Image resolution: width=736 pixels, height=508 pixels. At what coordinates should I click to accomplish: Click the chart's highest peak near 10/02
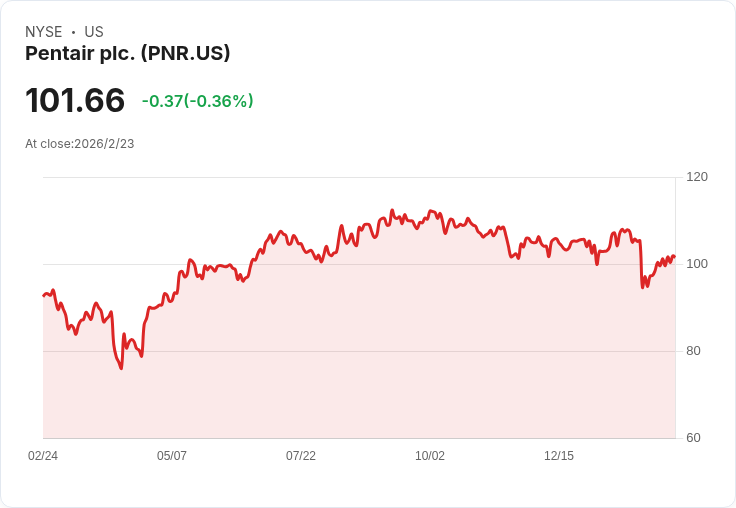pyautogui.click(x=392, y=210)
